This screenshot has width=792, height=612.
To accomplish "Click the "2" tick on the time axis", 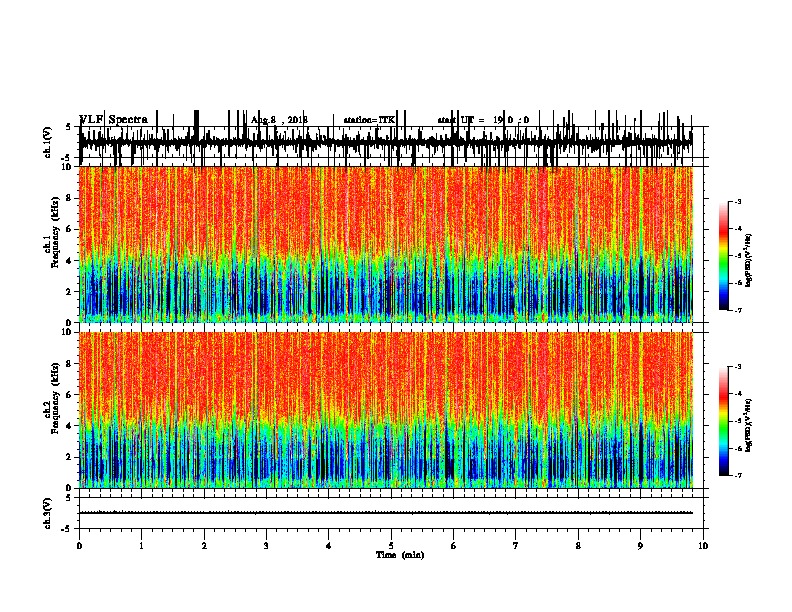I will coord(204,546).
